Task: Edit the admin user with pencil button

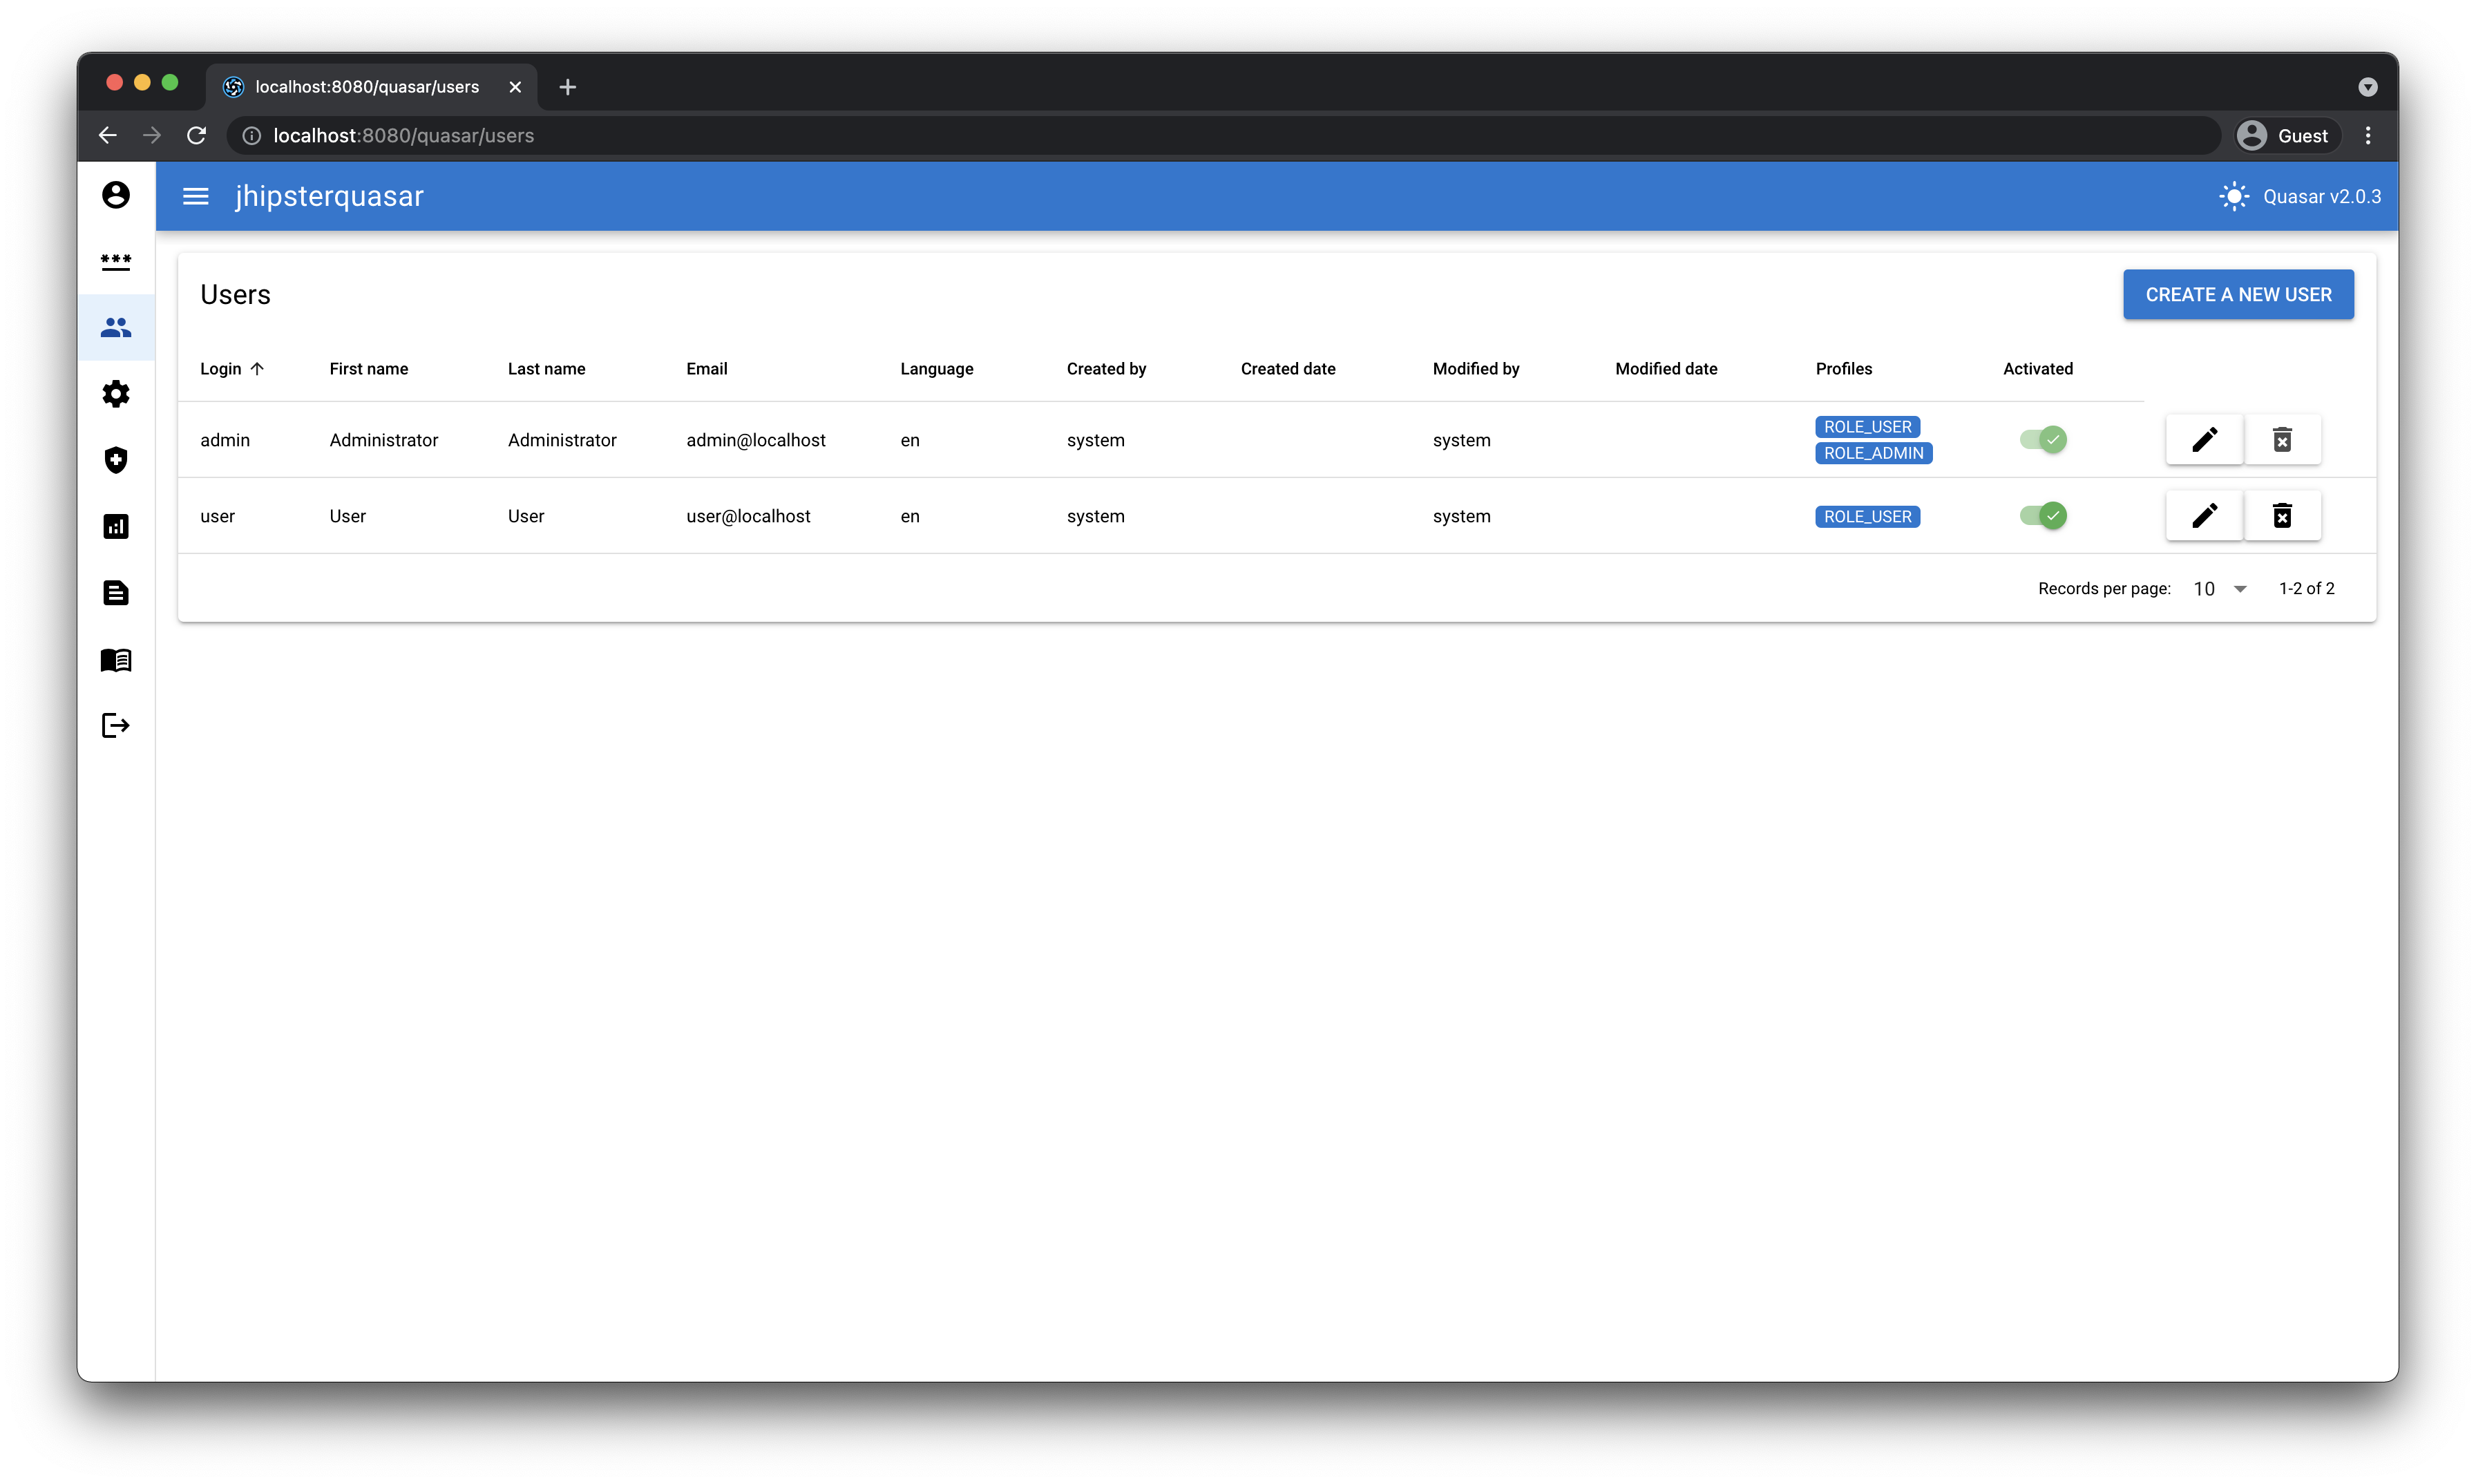Action: (2204, 440)
